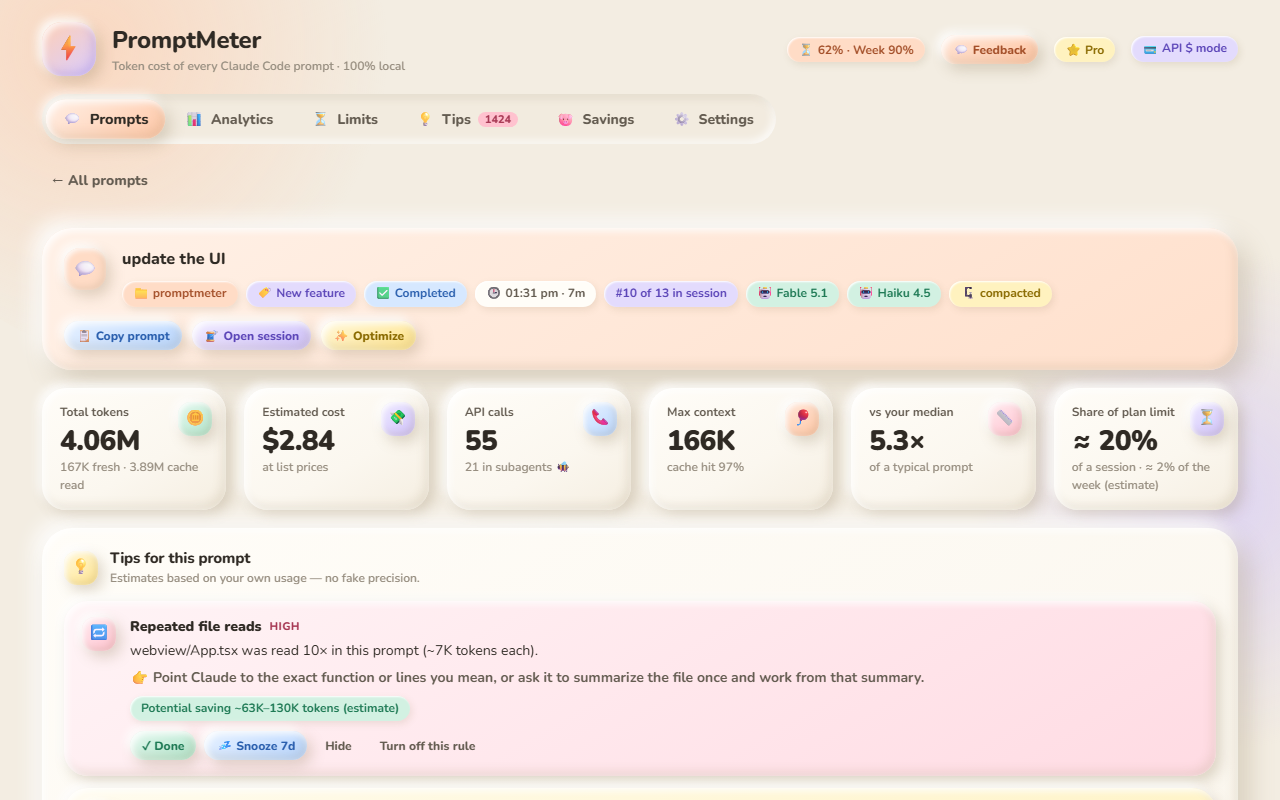Select the Savings tab
Screen dimensions: 1280x800
point(596,119)
